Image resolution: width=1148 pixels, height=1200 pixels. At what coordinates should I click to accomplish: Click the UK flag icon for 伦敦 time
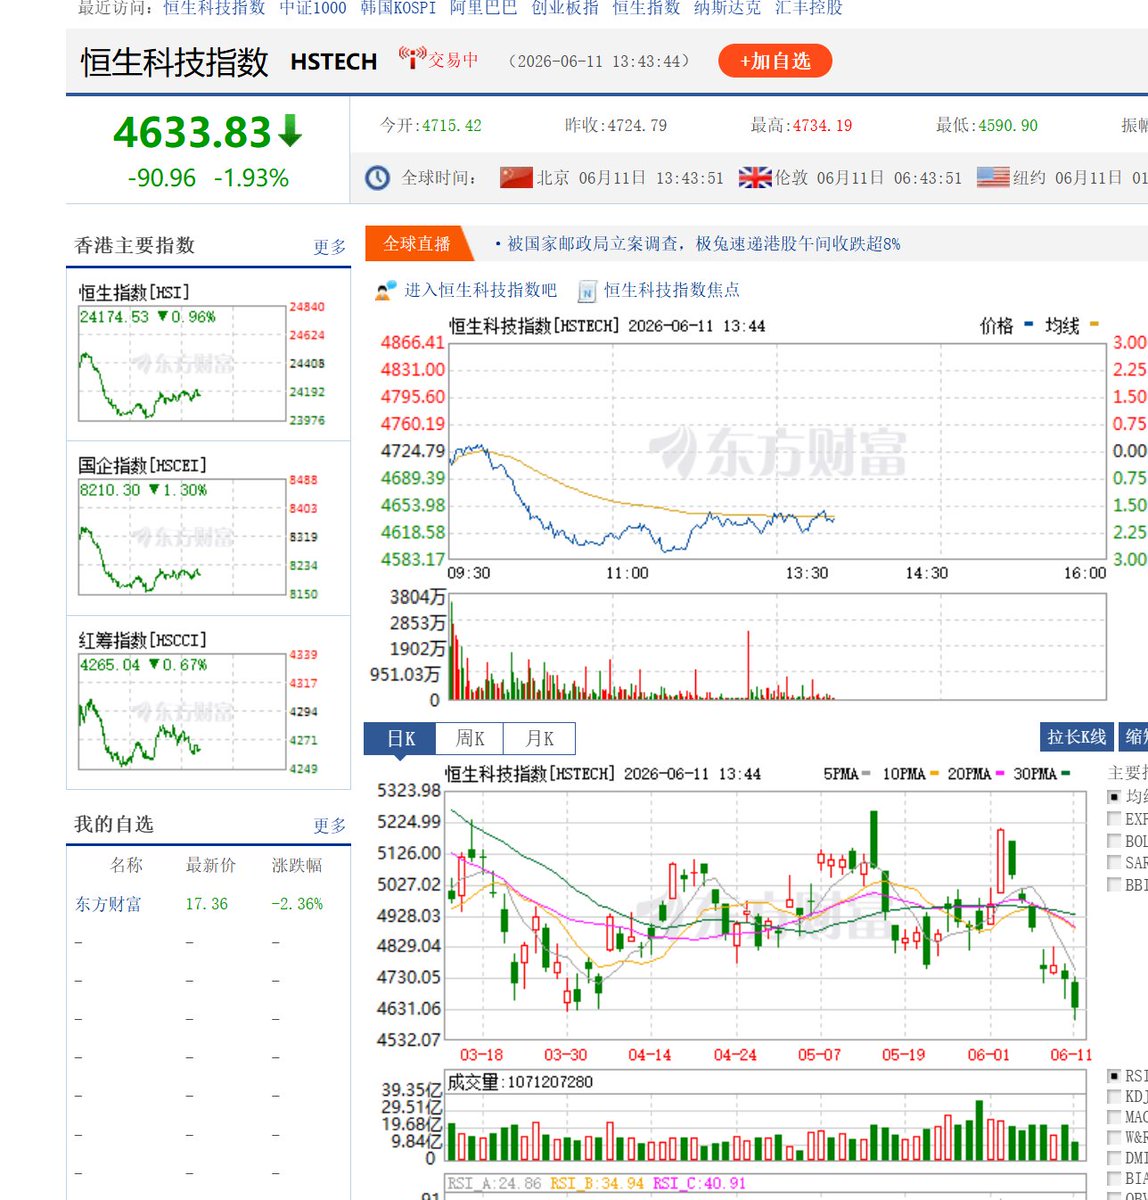pos(755,178)
